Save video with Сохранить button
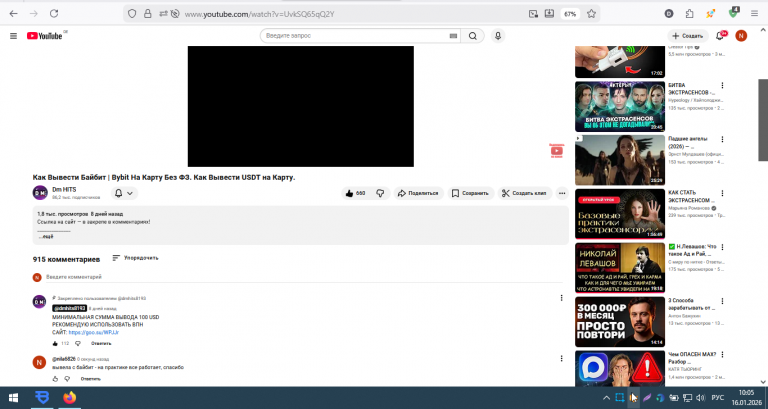The image size is (768, 409). click(x=470, y=193)
